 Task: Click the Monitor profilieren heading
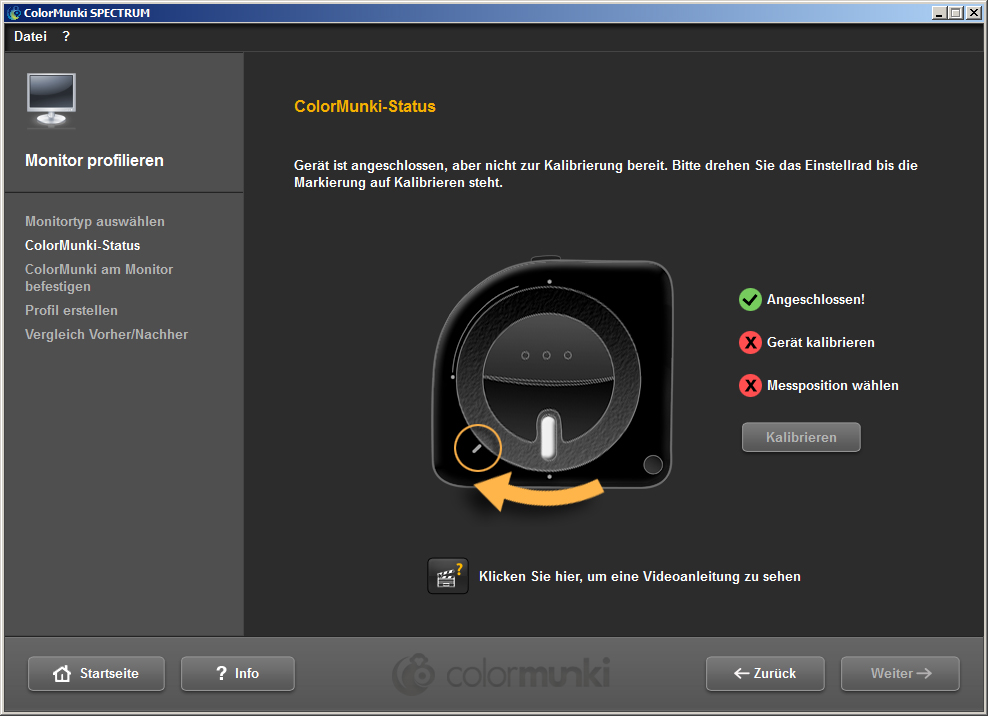point(94,160)
